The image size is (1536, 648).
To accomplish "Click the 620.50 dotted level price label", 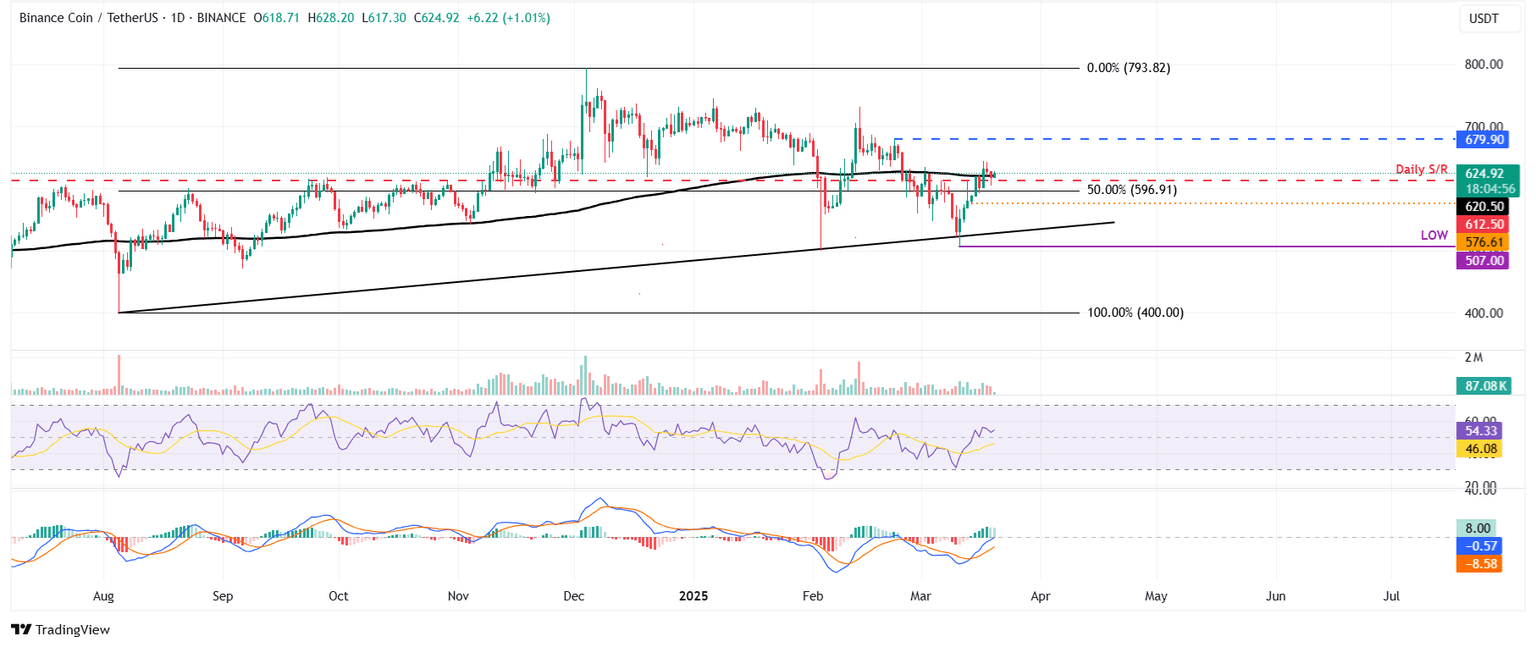I will 1484,205.
